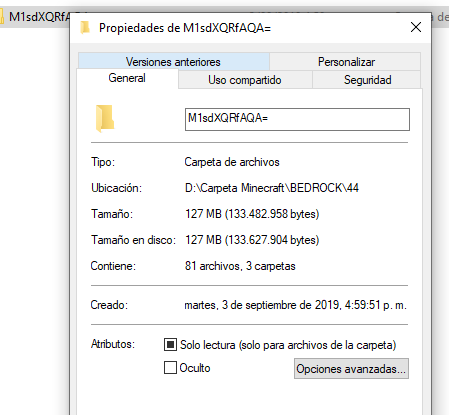
Task: Toggle the Solo lectura checkbox
Action: click(x=170, y=345)
